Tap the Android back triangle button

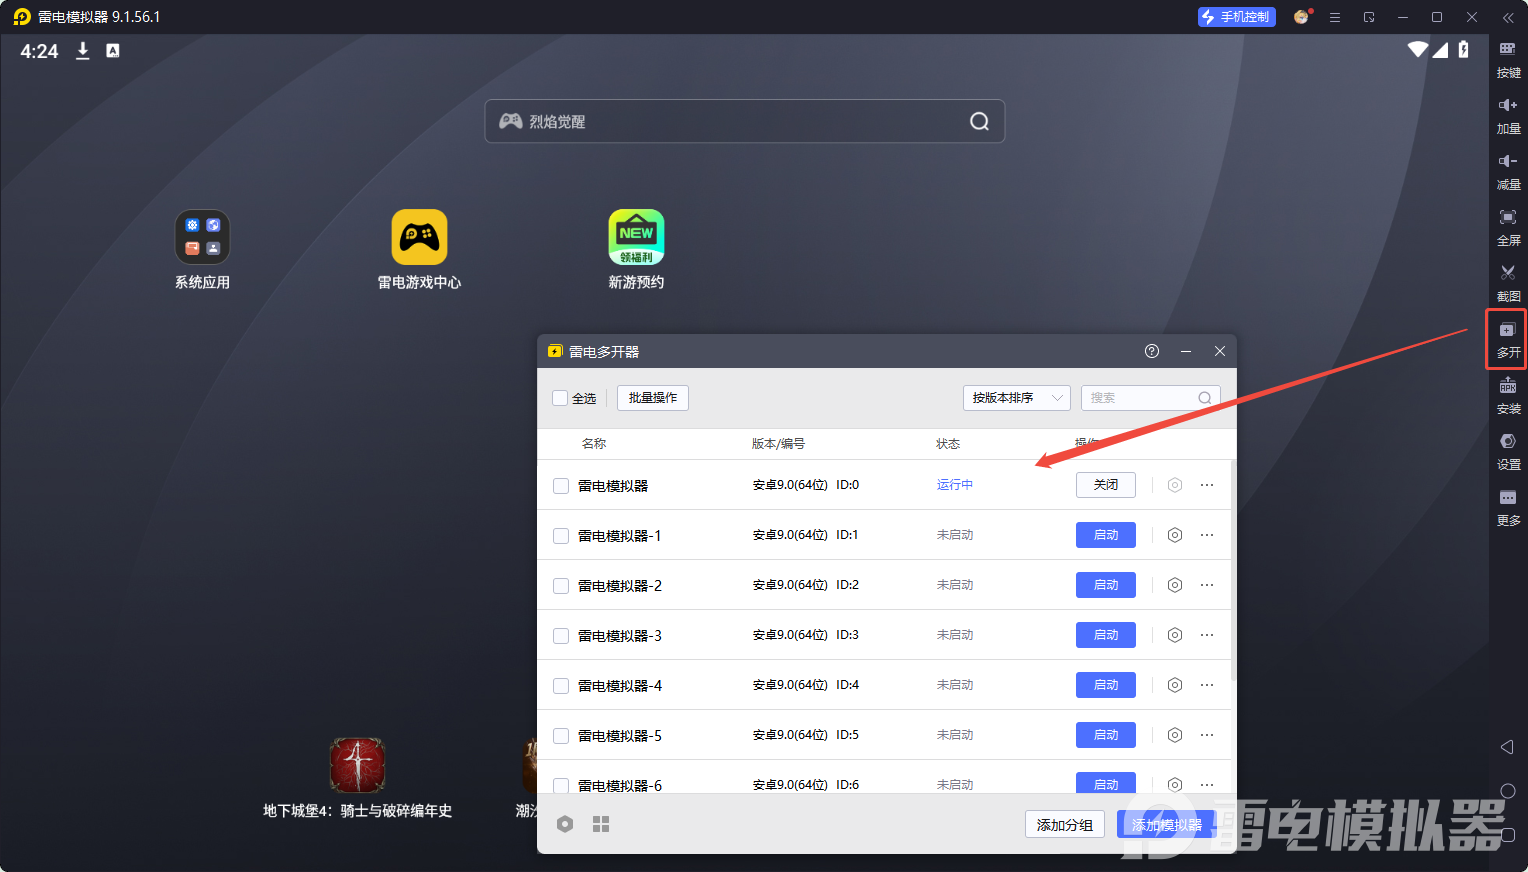pos(1507,747)
